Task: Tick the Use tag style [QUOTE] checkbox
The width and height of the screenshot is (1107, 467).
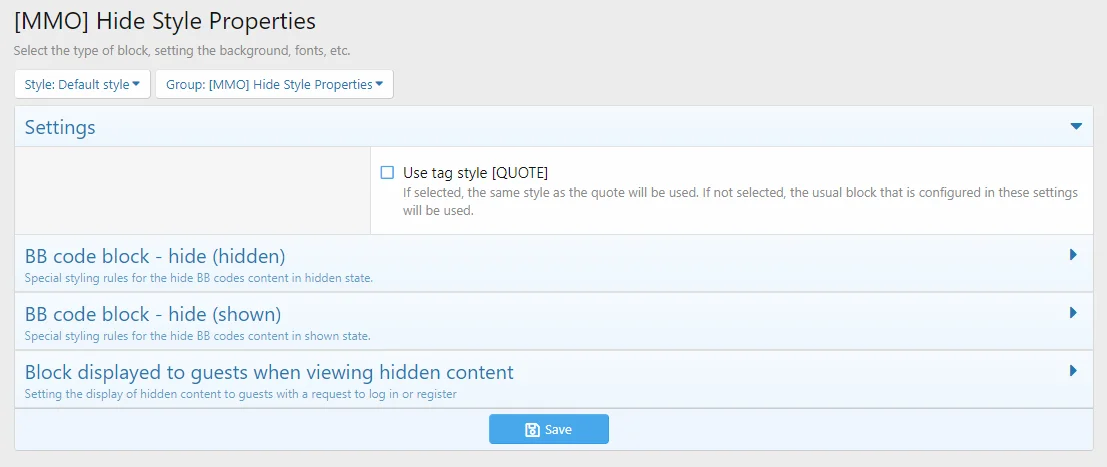Action: [387, 173]
